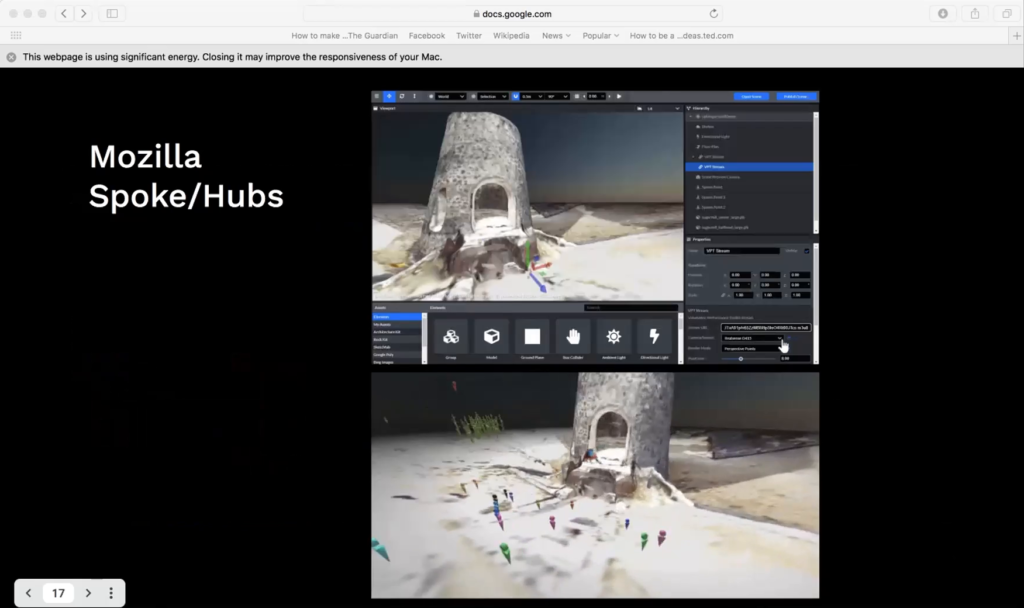Image resolution: width=1024 pixels, height=608 pixels.
Task: Add a new Safari tab with plus
Action: (x=1016, y=36)
